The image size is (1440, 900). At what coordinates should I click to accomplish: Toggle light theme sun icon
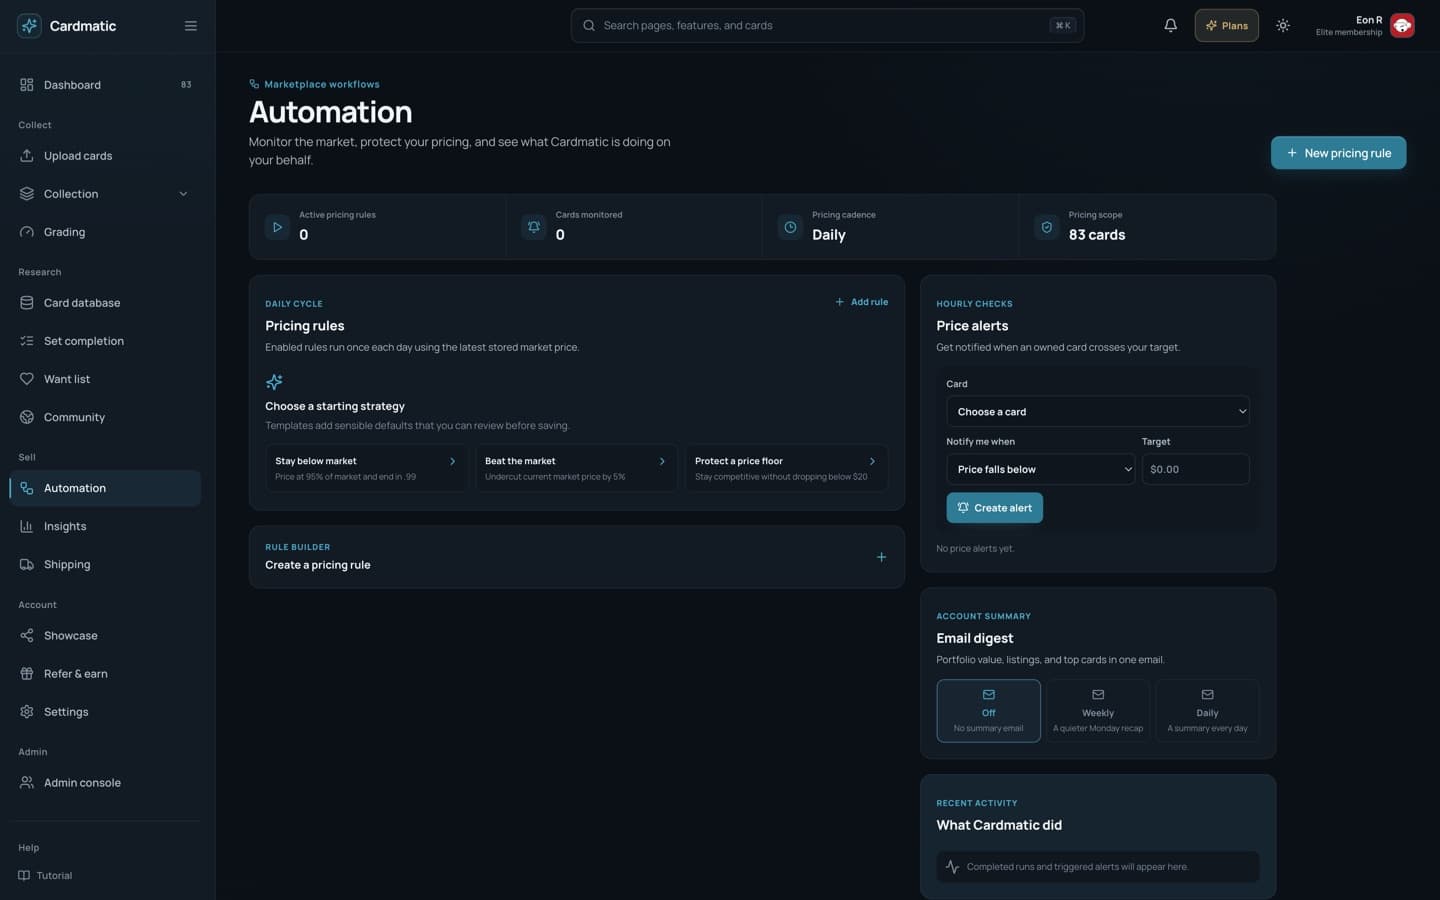1283,26
